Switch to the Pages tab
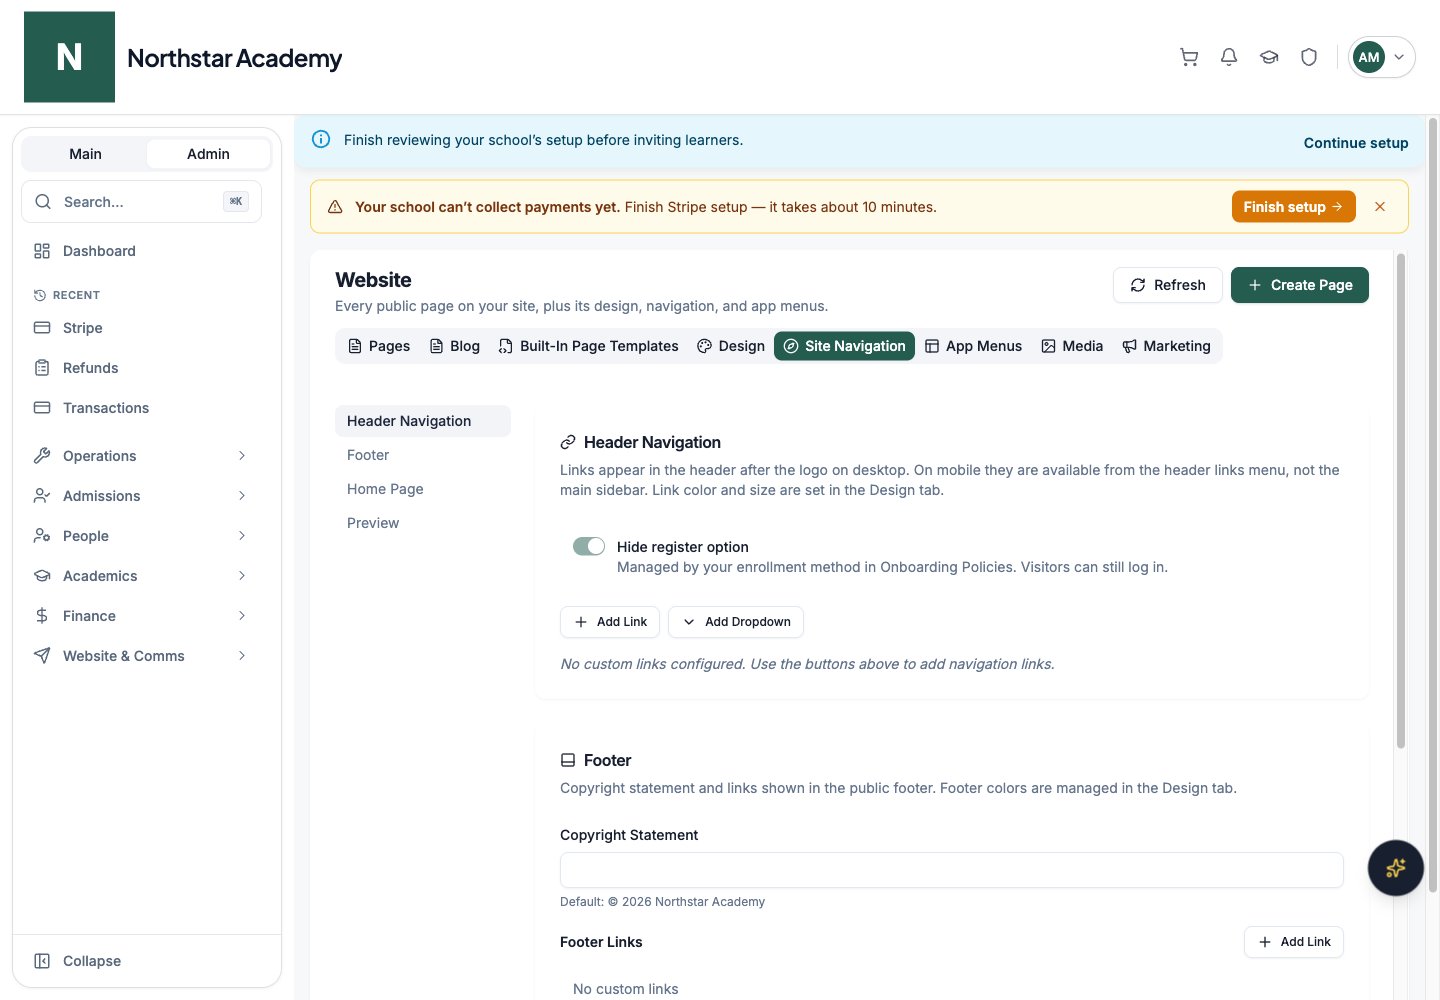Image resolution: width=1440 pixels, height=1000 pixels. tap(379, 346)
